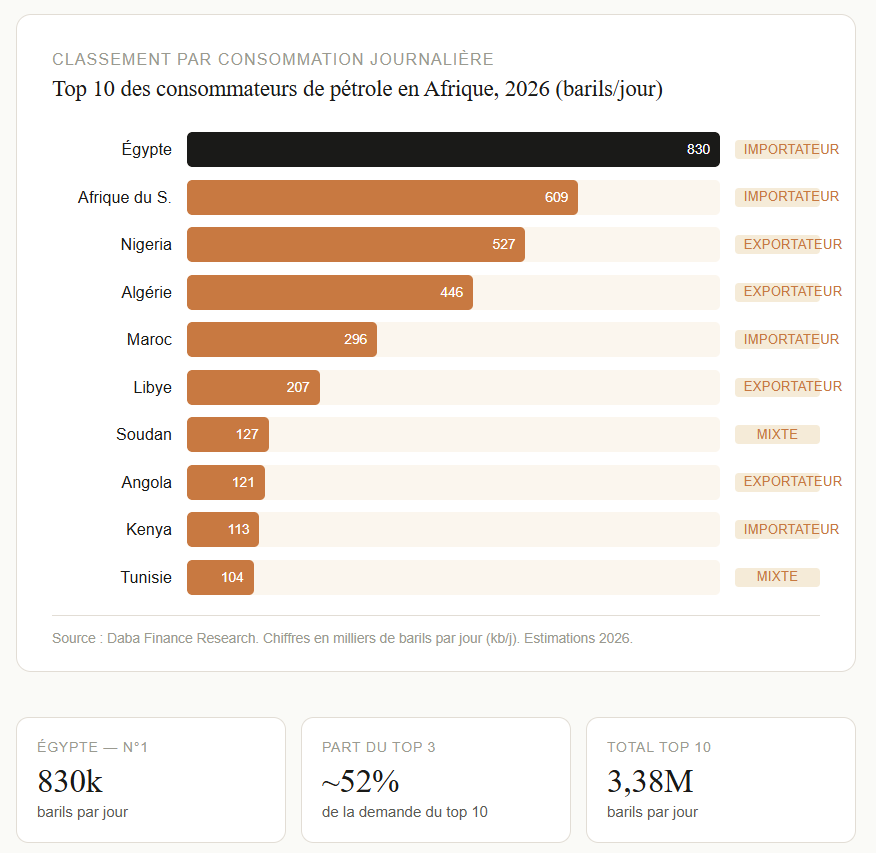The image size is (876, 853).
Task: Click the Part du Top 3 ~52% card
Action: pyautogui.click(x=436, y=780)
